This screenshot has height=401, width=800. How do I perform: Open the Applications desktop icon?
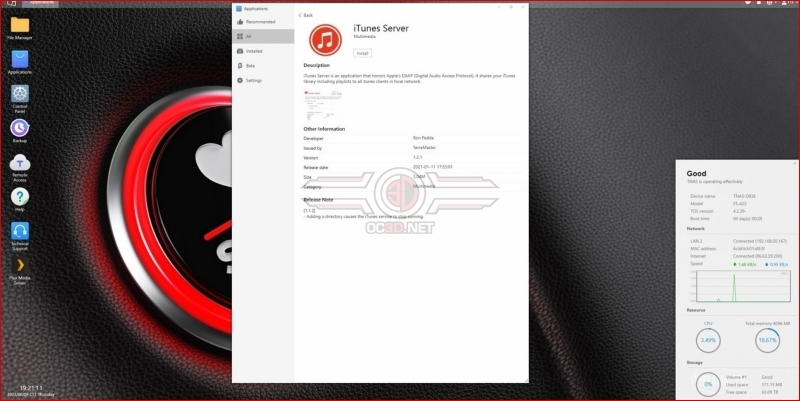point(20,62)
